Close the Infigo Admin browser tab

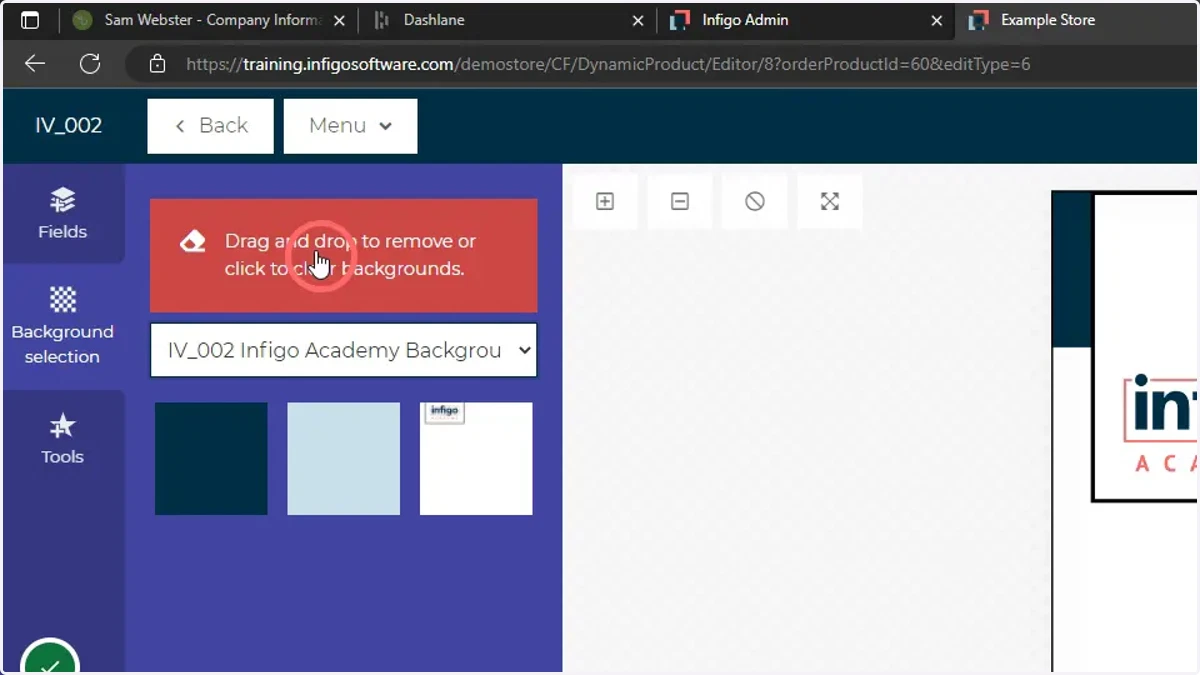click(x=937, y=20)
